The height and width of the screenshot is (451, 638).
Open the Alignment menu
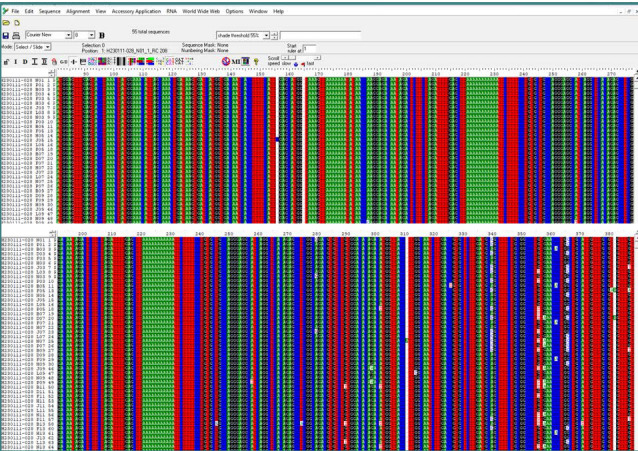pos(78,11)
